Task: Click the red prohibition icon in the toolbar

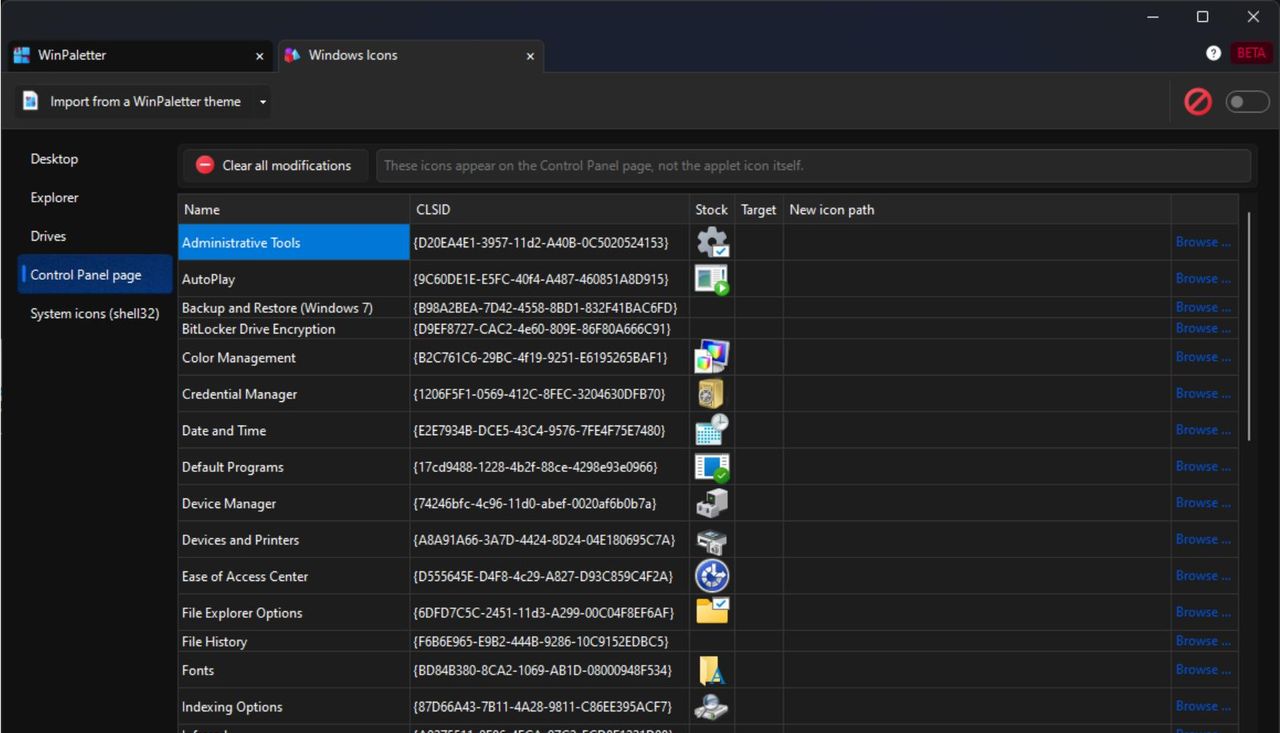Action: [x=1197, y=101]
